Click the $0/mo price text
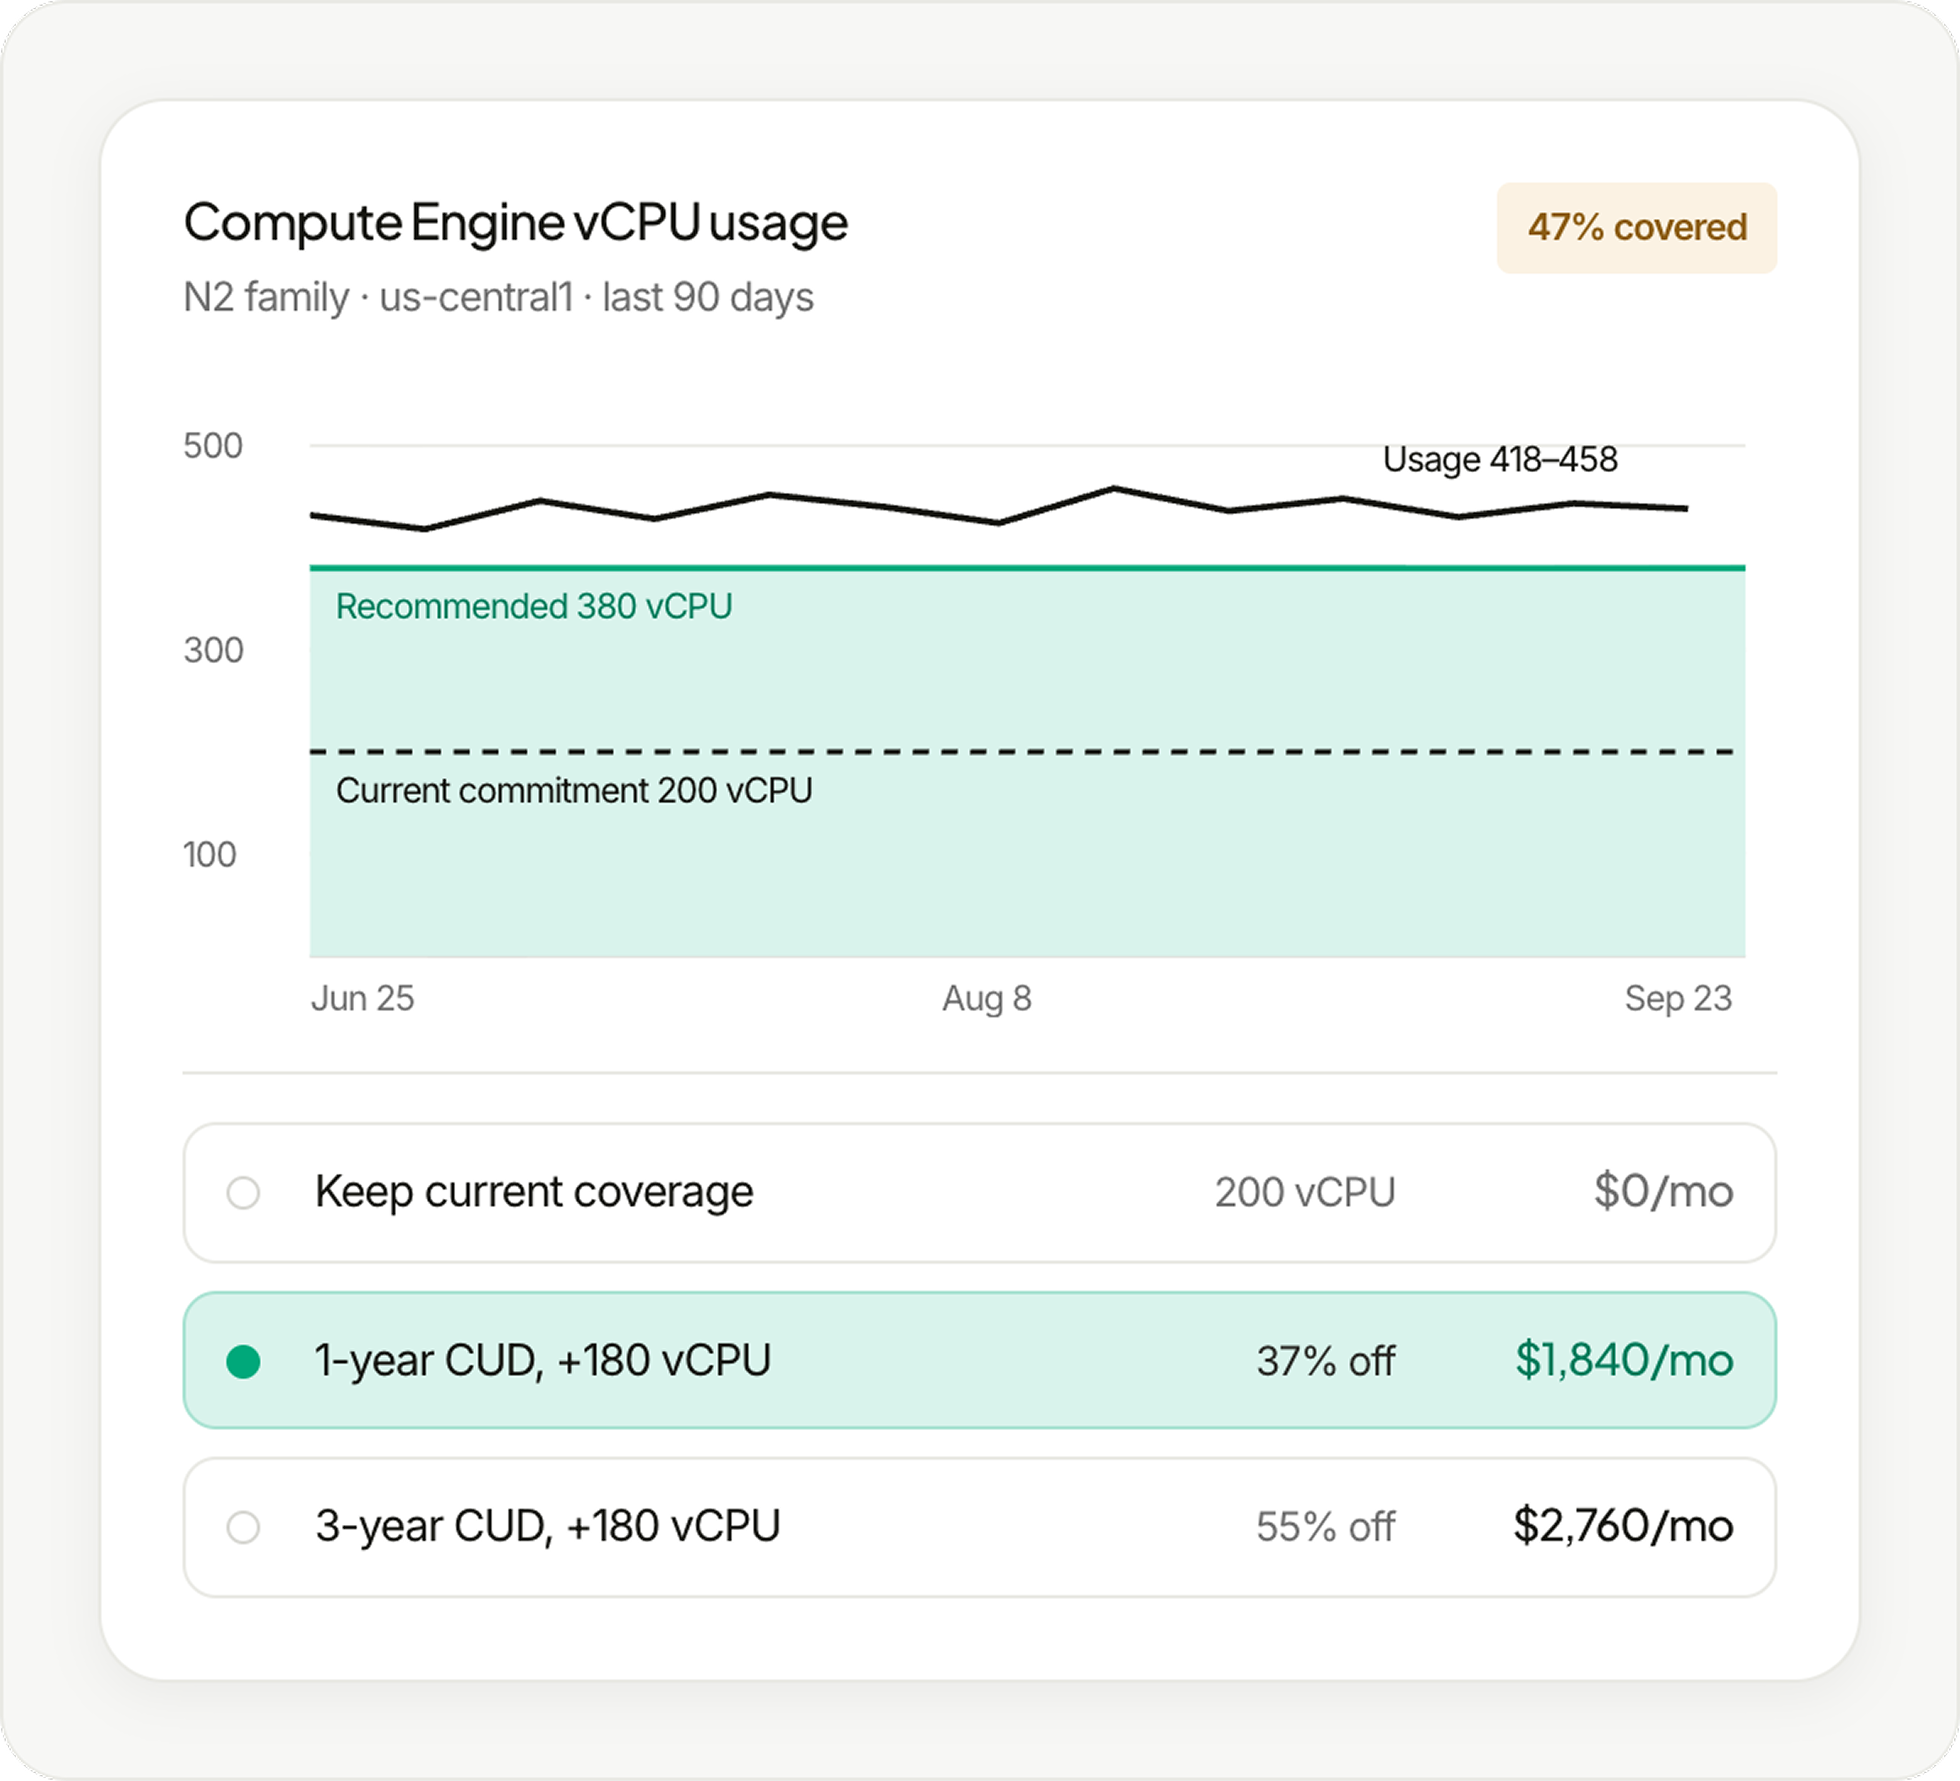 click(x=1663, y=1192)
